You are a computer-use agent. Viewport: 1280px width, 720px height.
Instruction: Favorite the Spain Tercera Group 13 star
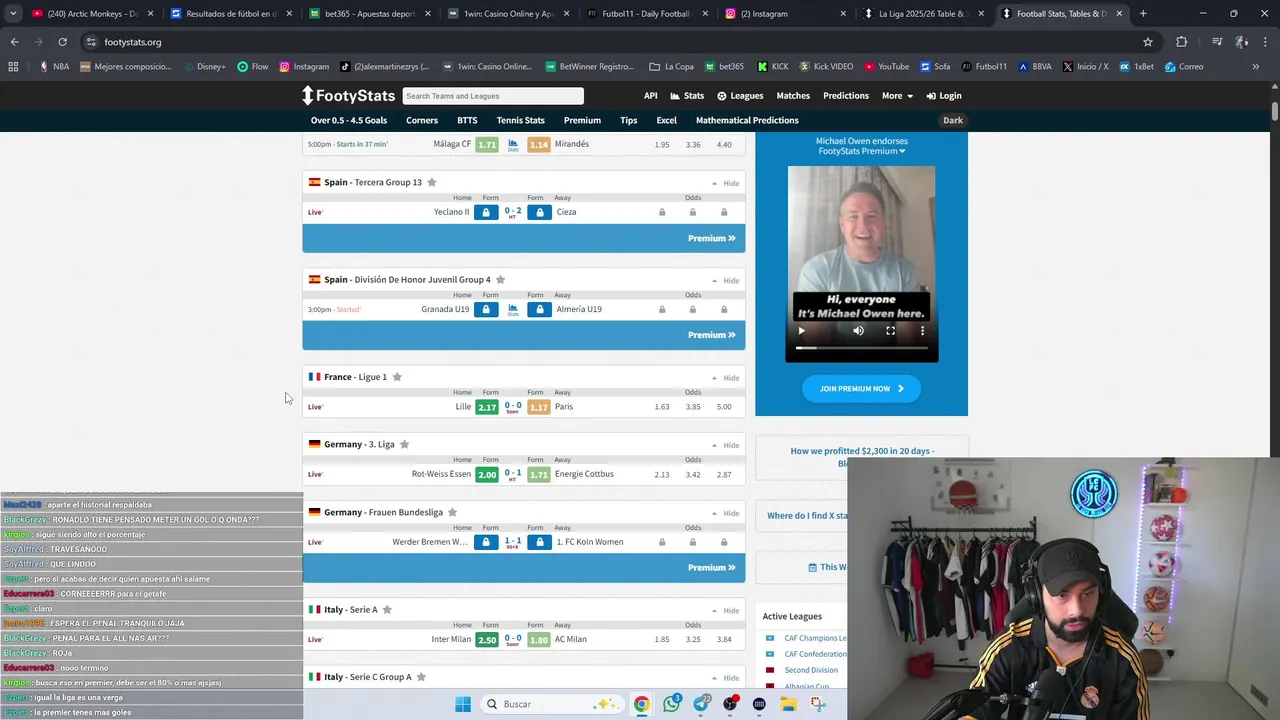click(432, 182)
